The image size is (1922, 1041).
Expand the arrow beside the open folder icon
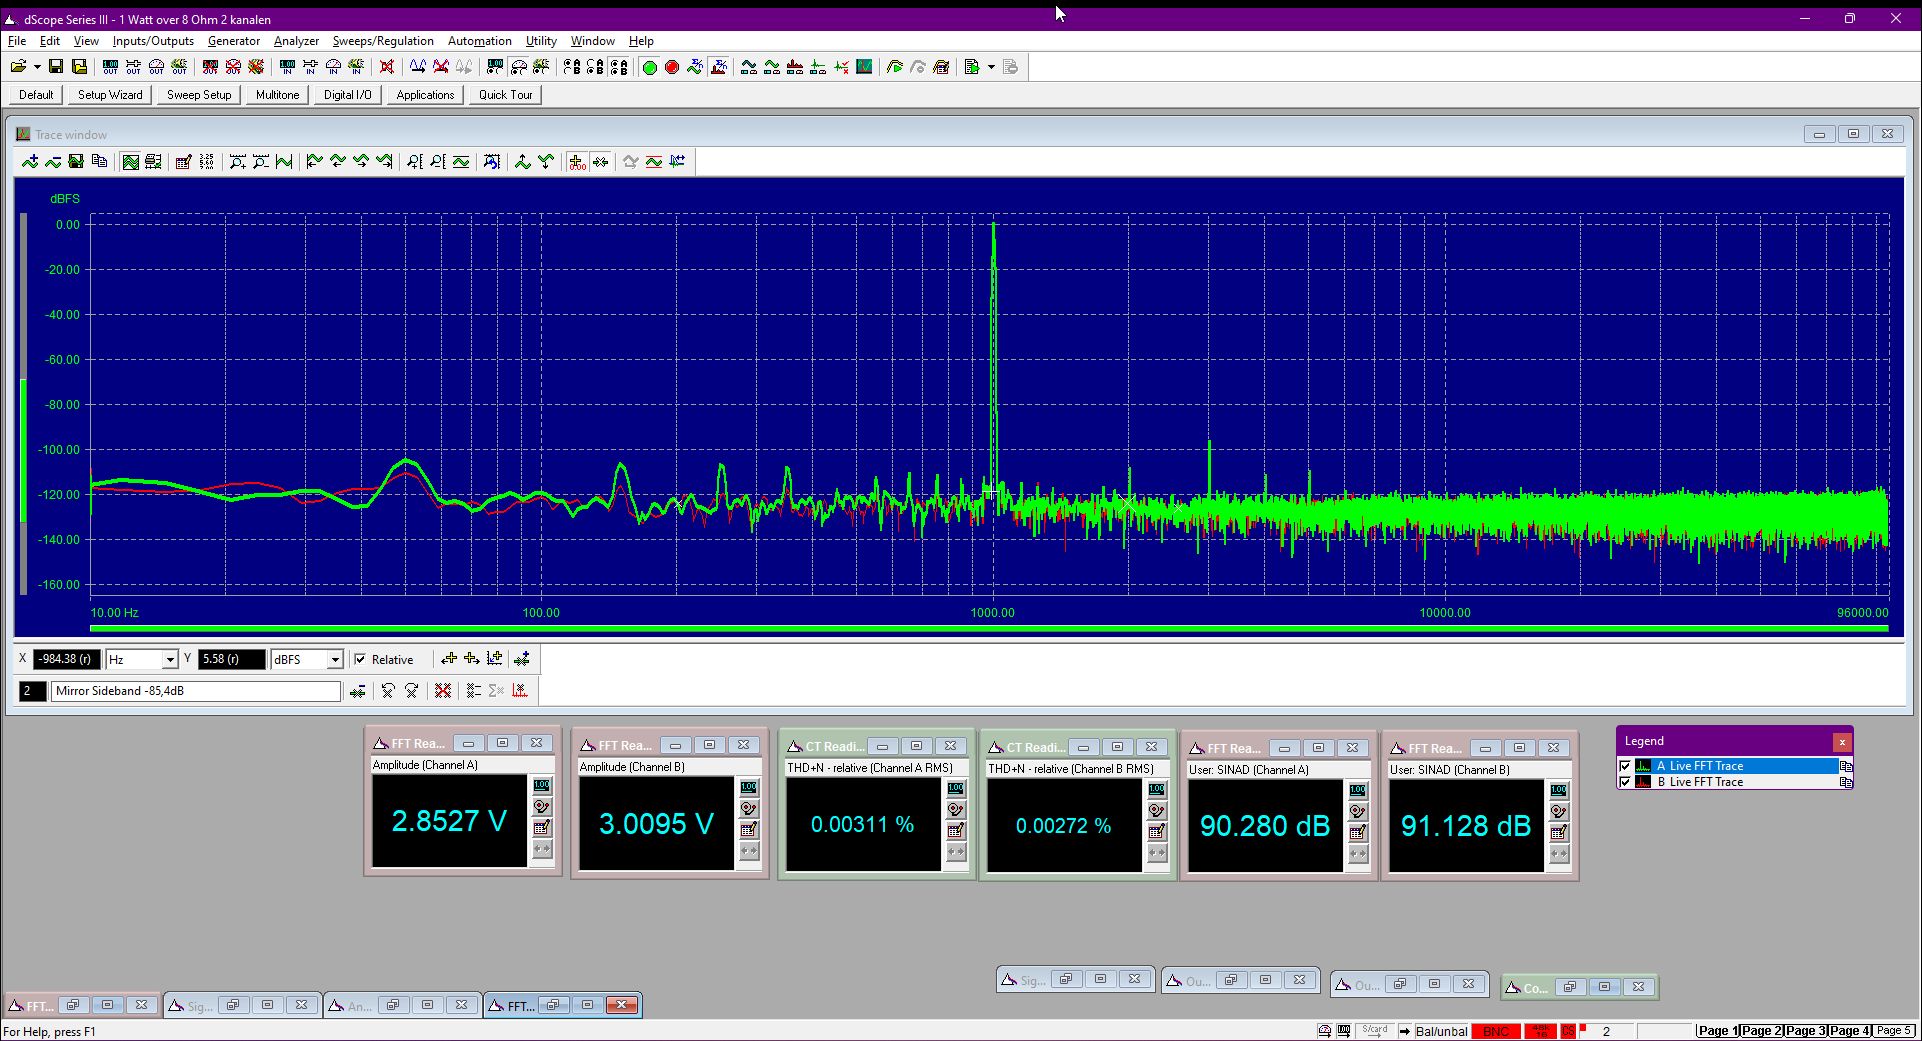37,67
